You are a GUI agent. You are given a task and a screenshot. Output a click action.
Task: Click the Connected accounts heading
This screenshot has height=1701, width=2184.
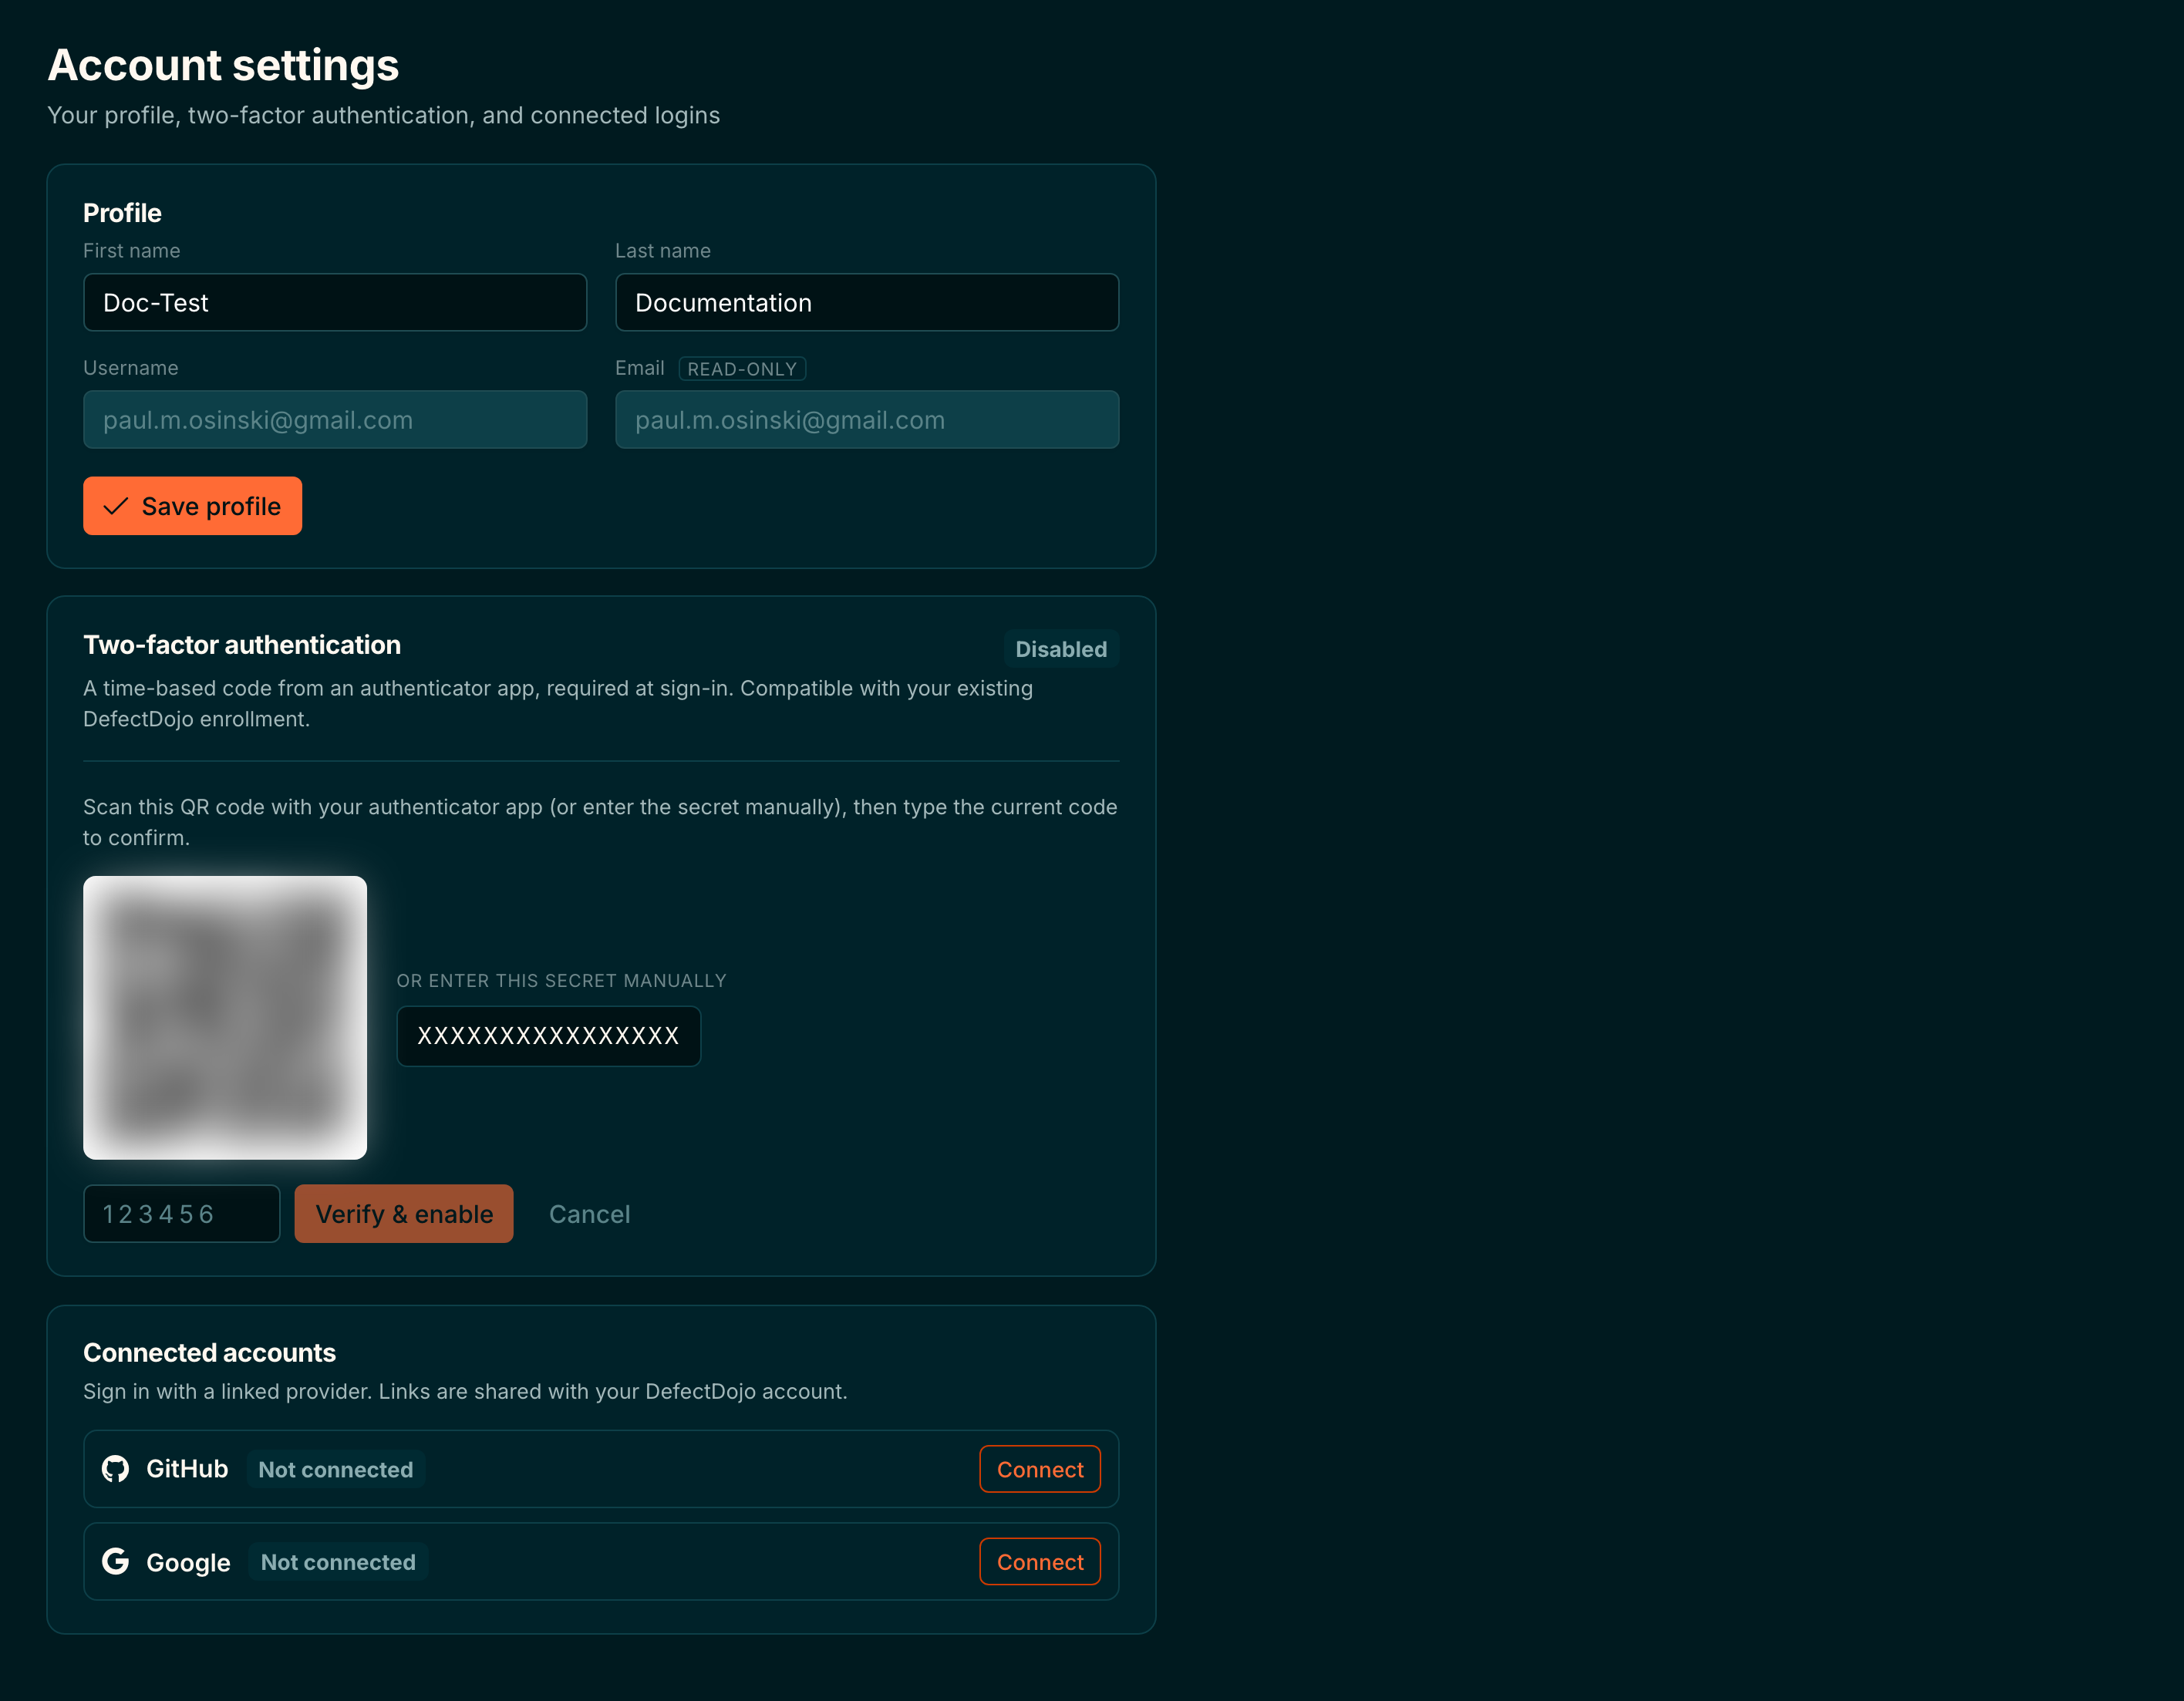click(x=209, y=1352)
